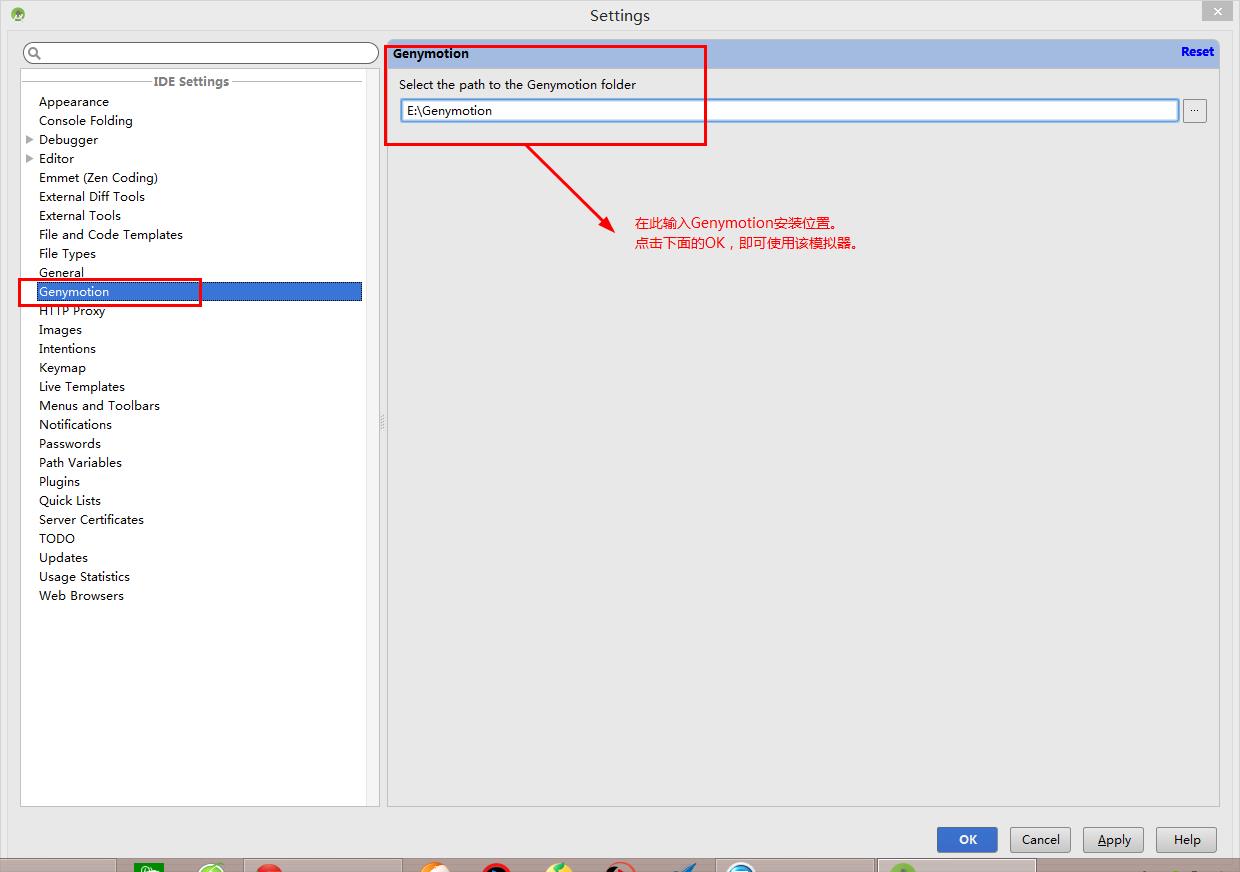1240x872 pixels.
Task: Click the Genymotion panel heading
Action: point(431,54)
